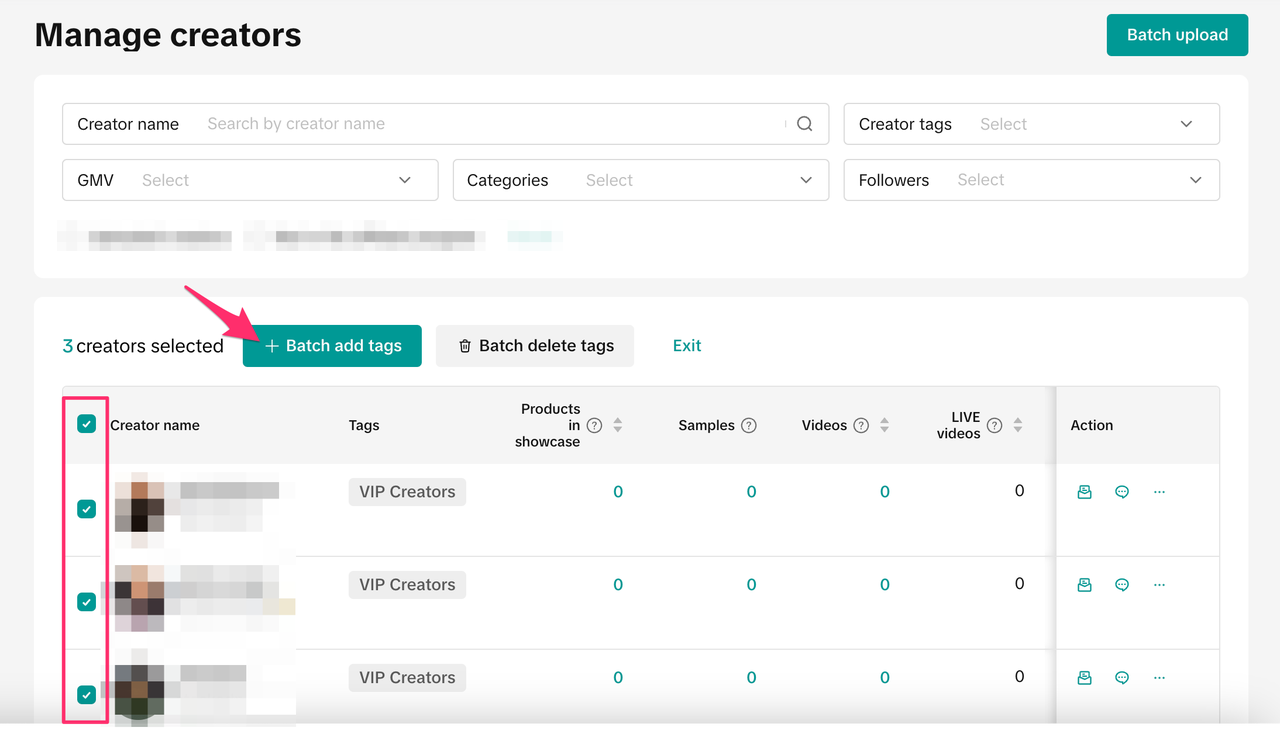Viewport: 1280px width, 748px height.
Task: Show help tooltip for Samples column
Action: [x=748, y=425]
